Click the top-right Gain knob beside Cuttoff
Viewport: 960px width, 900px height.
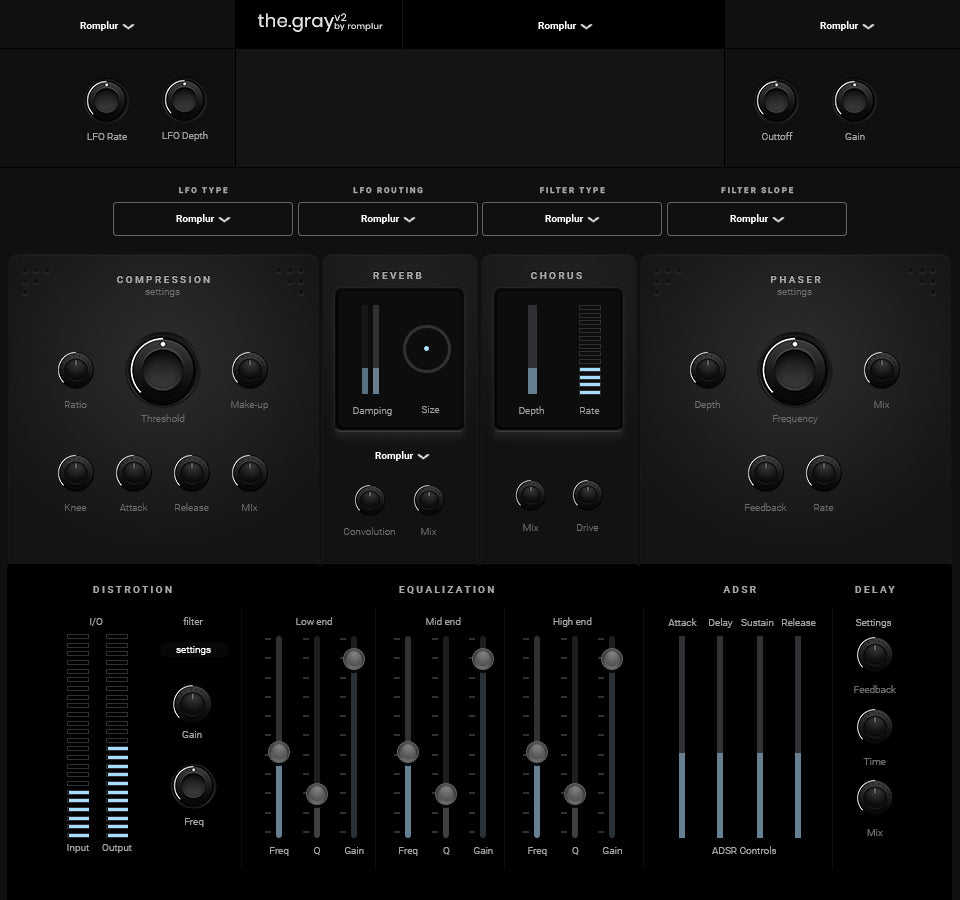tap(854, 101)
